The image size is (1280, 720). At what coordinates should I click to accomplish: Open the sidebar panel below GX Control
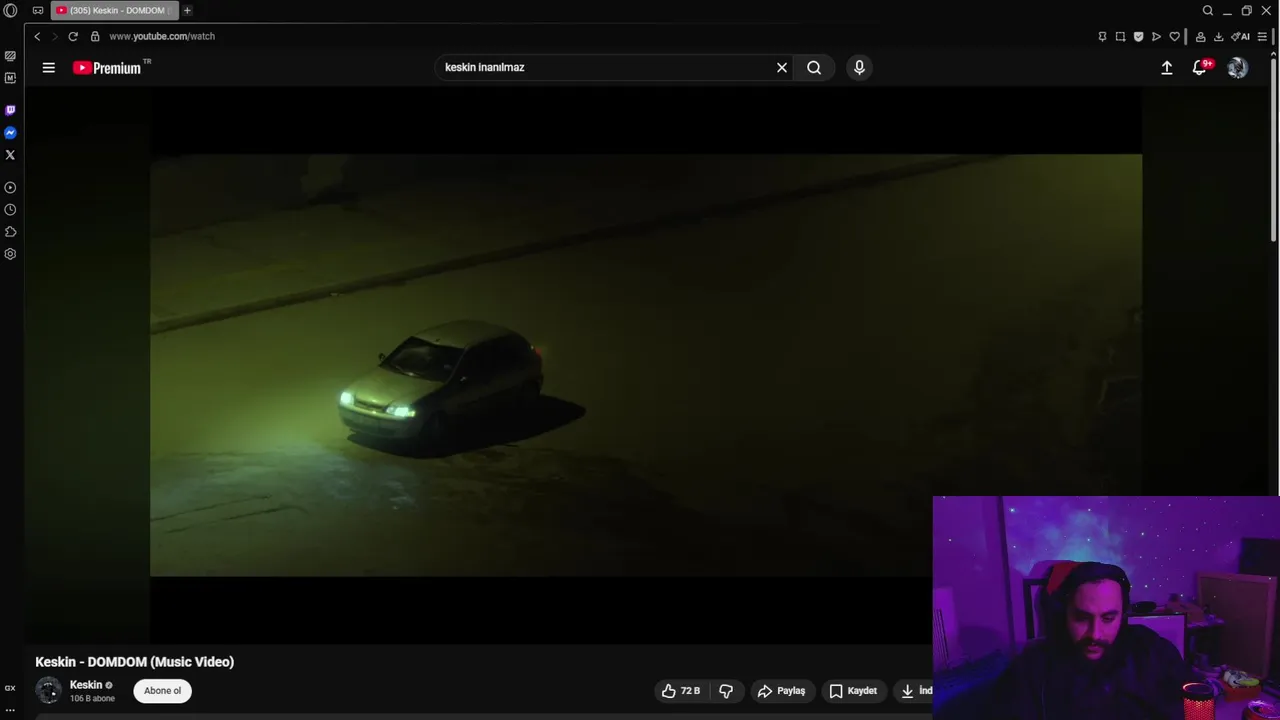(10, 78)
